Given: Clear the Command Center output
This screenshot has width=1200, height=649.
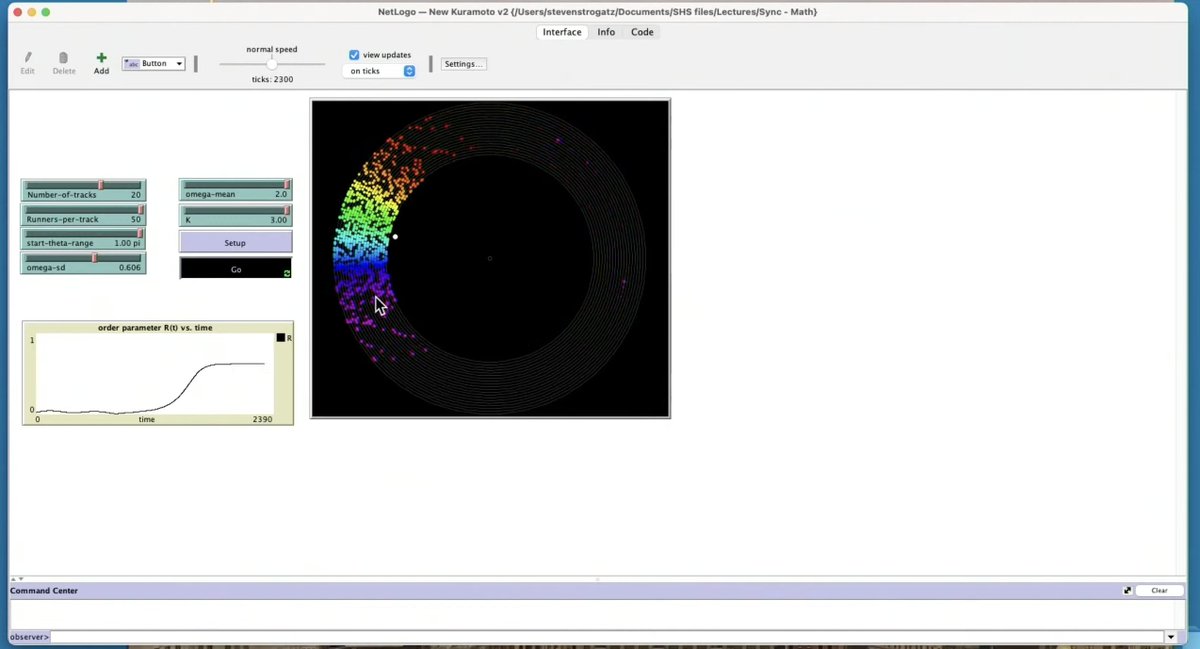Looking at the screenshot, I should (1159, 591).
